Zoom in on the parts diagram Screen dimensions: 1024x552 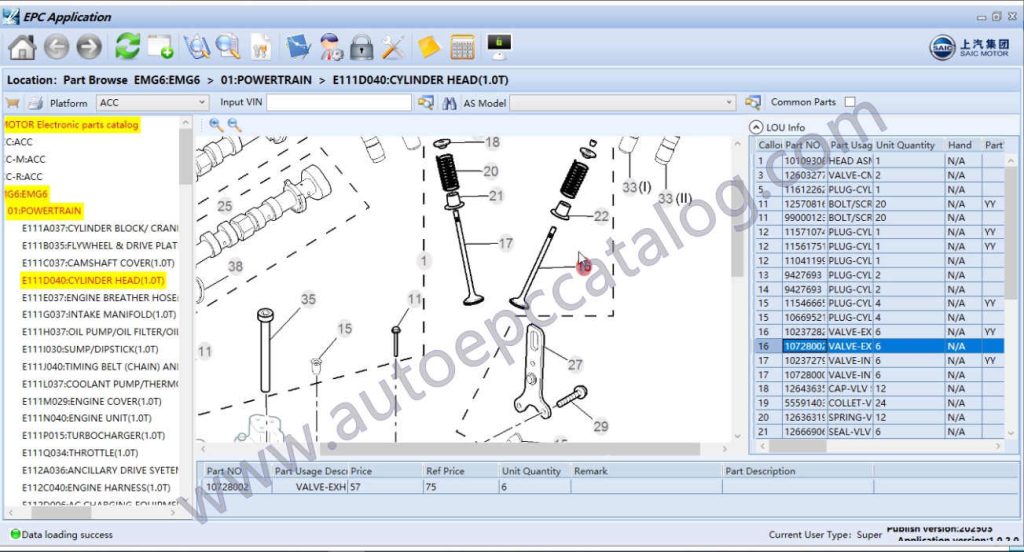click(x=216, y=125)
